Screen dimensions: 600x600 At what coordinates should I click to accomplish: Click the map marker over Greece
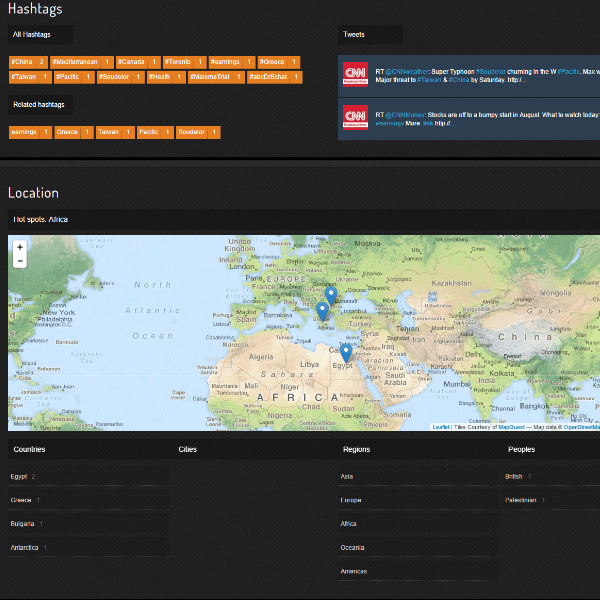coord(322,311)
